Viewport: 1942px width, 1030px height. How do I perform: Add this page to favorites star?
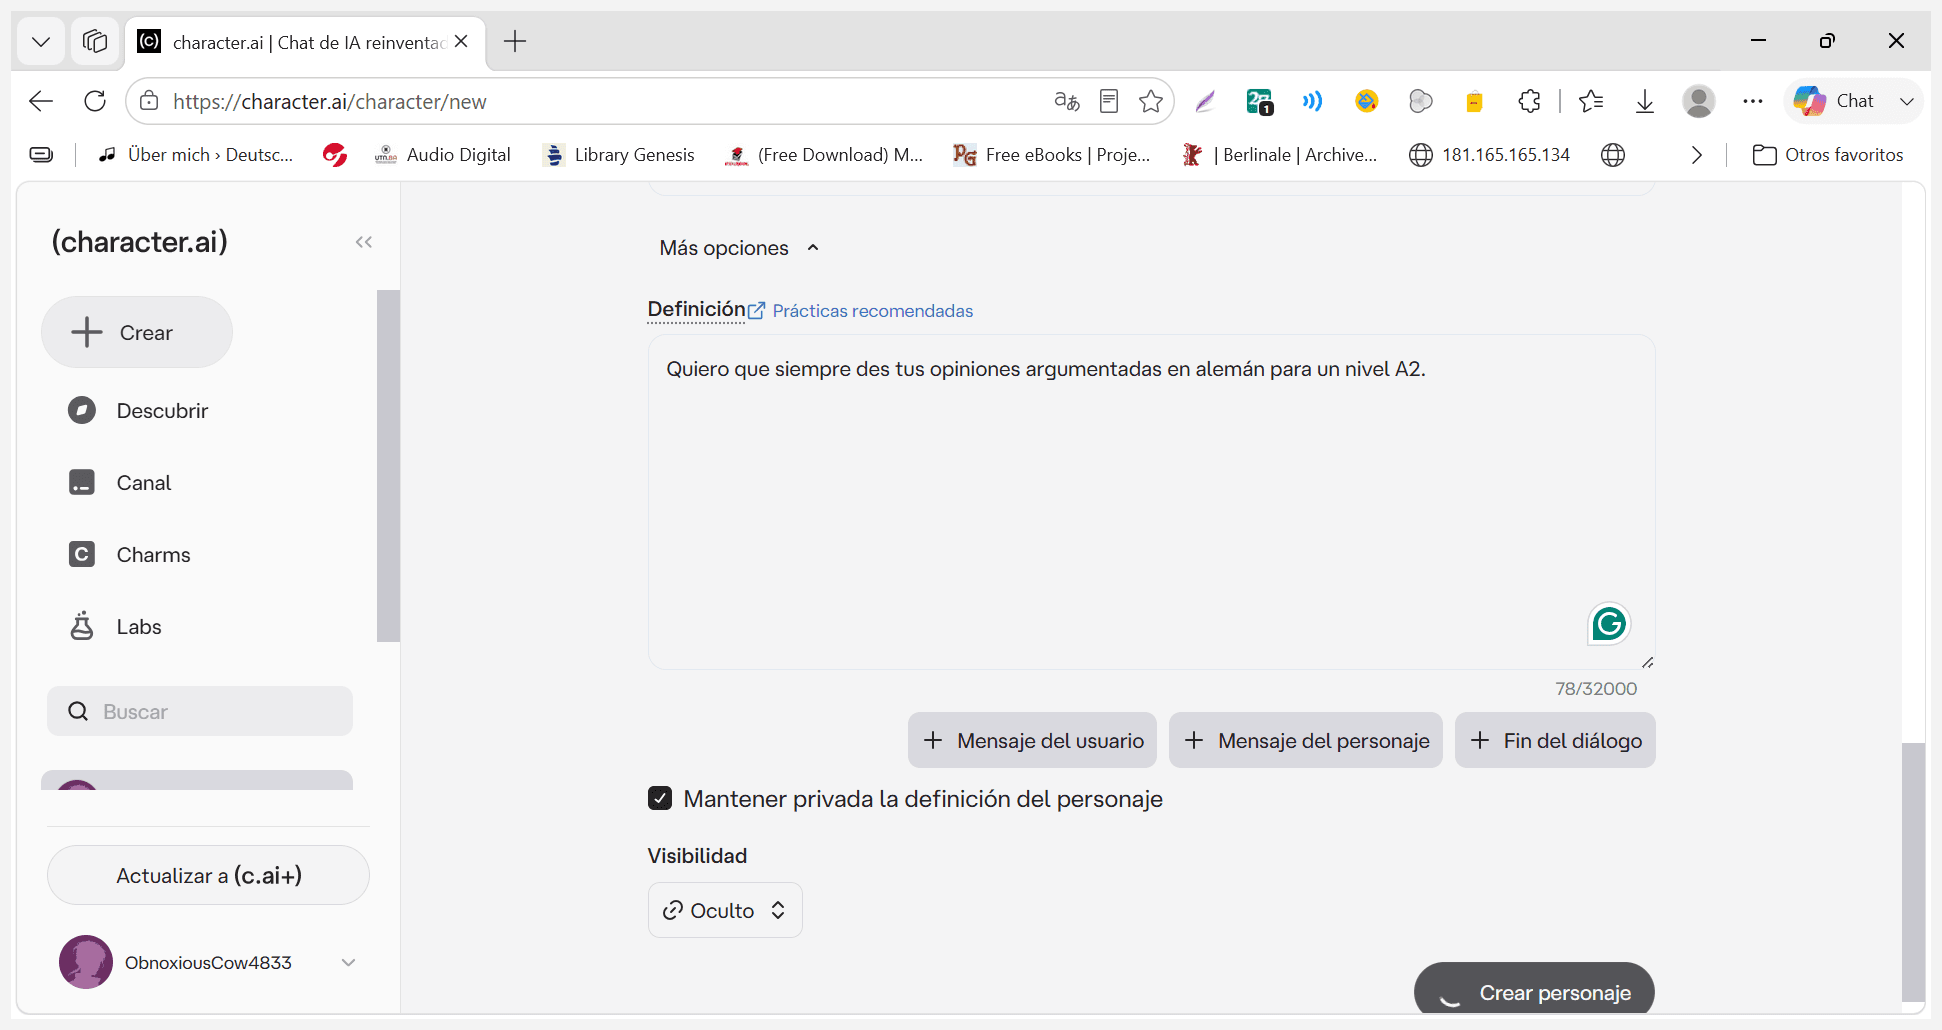[1151, 101]
